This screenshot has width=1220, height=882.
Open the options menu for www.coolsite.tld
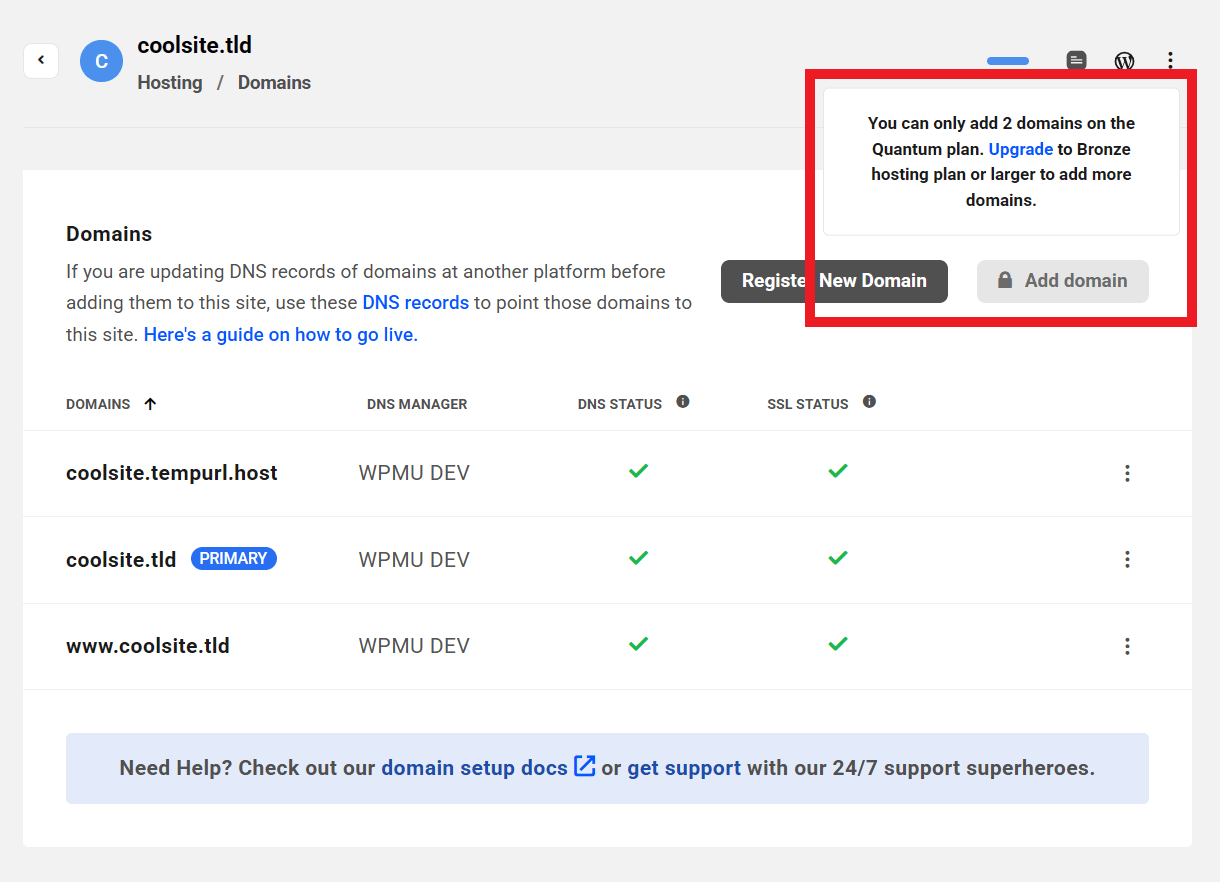(x=1127, y=646)
